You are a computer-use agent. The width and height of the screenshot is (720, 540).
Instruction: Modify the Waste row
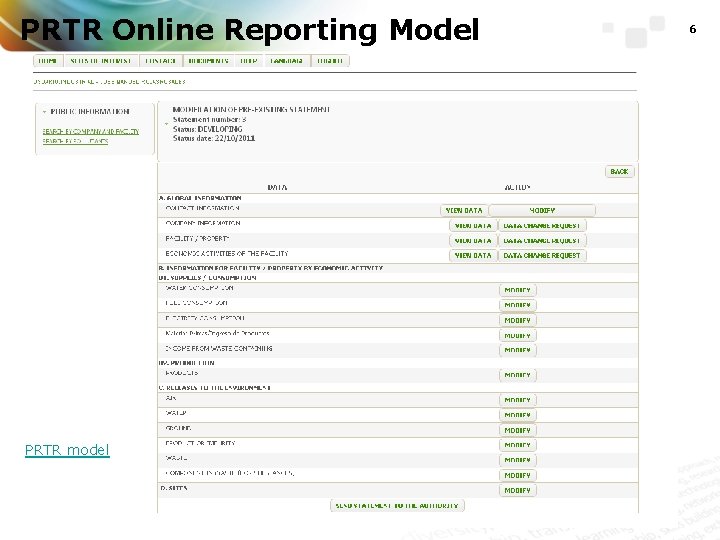tap(518, 460)
